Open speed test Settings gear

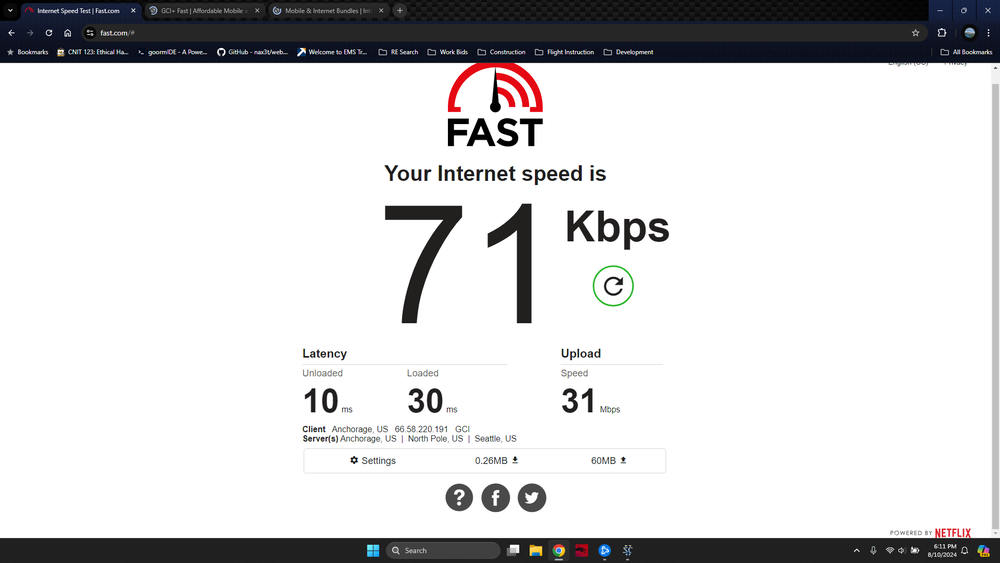pyautogui.click(x=373, y=460)
